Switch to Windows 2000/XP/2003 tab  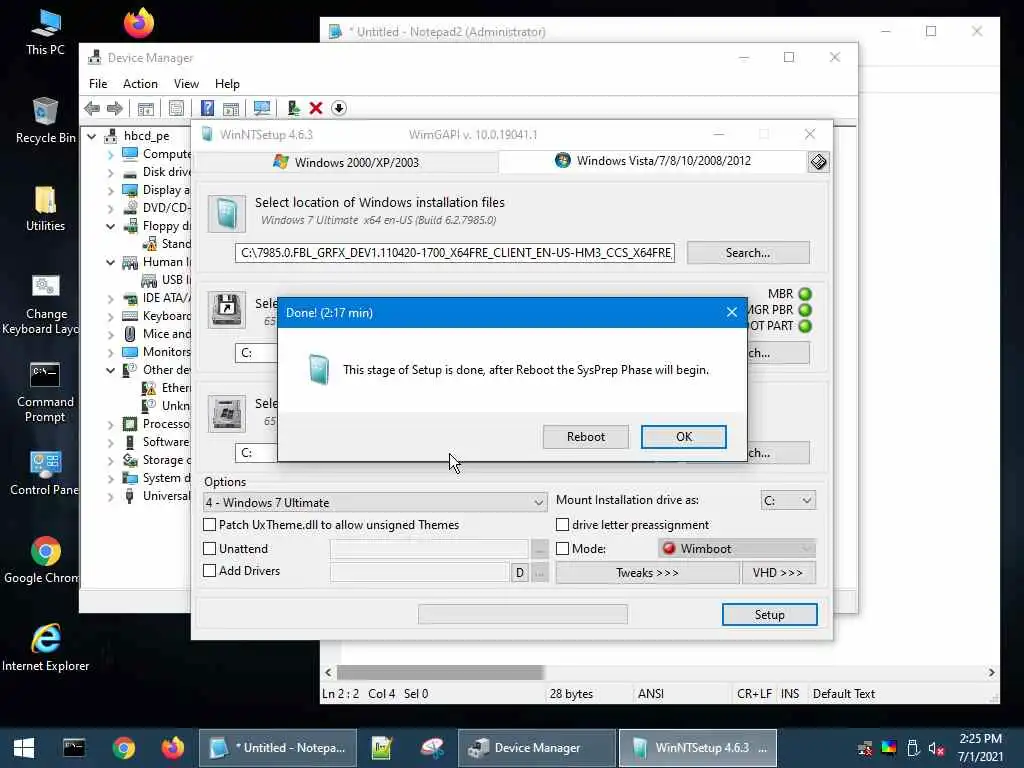point(346,162)
